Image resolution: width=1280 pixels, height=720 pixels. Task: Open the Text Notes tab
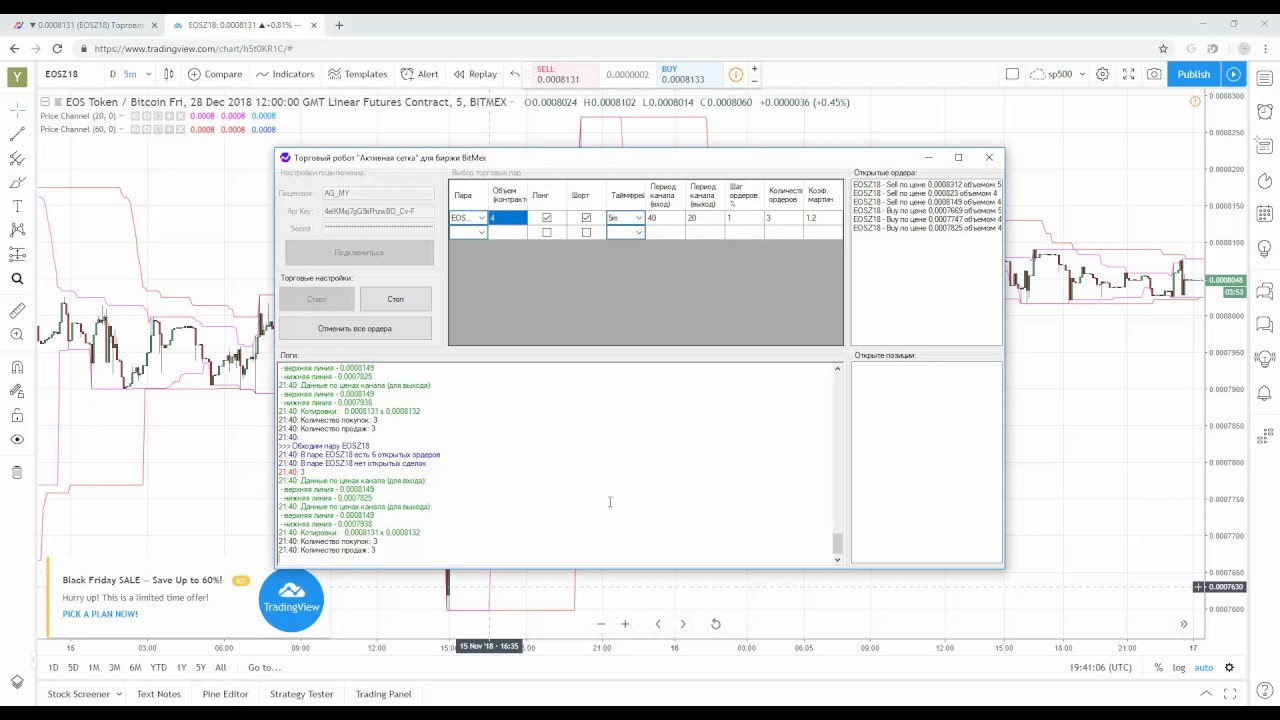159,694
